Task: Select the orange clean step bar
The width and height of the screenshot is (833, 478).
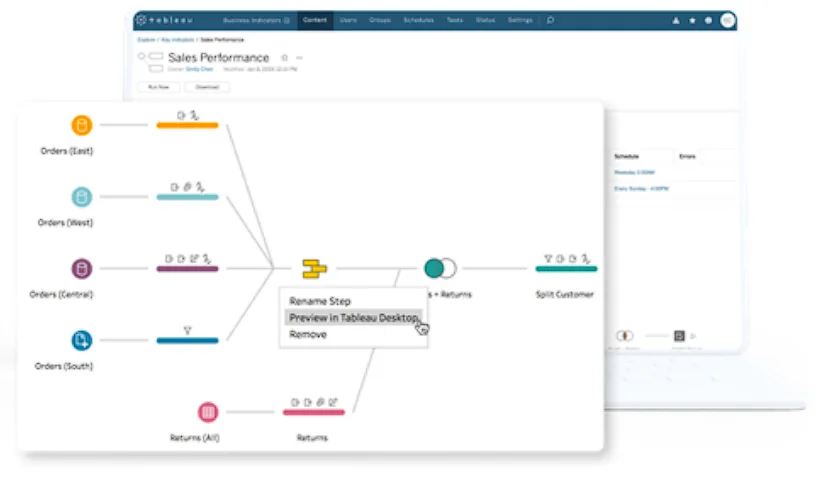Action: coord(188,125)
